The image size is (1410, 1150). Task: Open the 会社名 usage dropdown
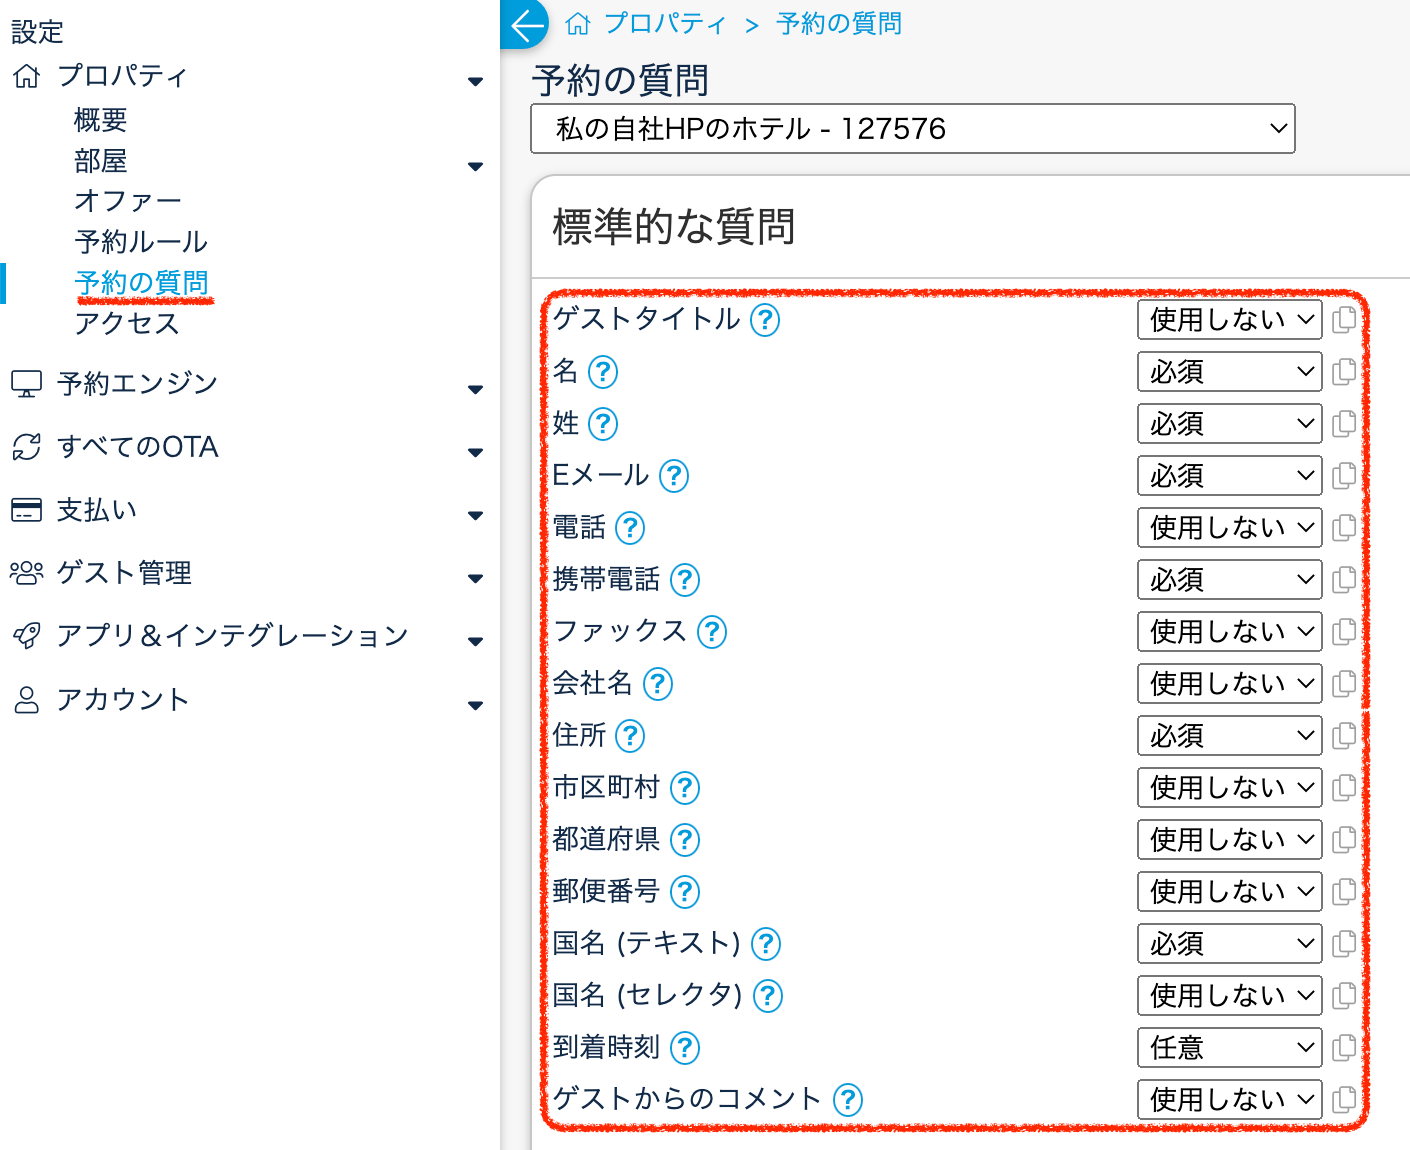(x=1229, y=684)
